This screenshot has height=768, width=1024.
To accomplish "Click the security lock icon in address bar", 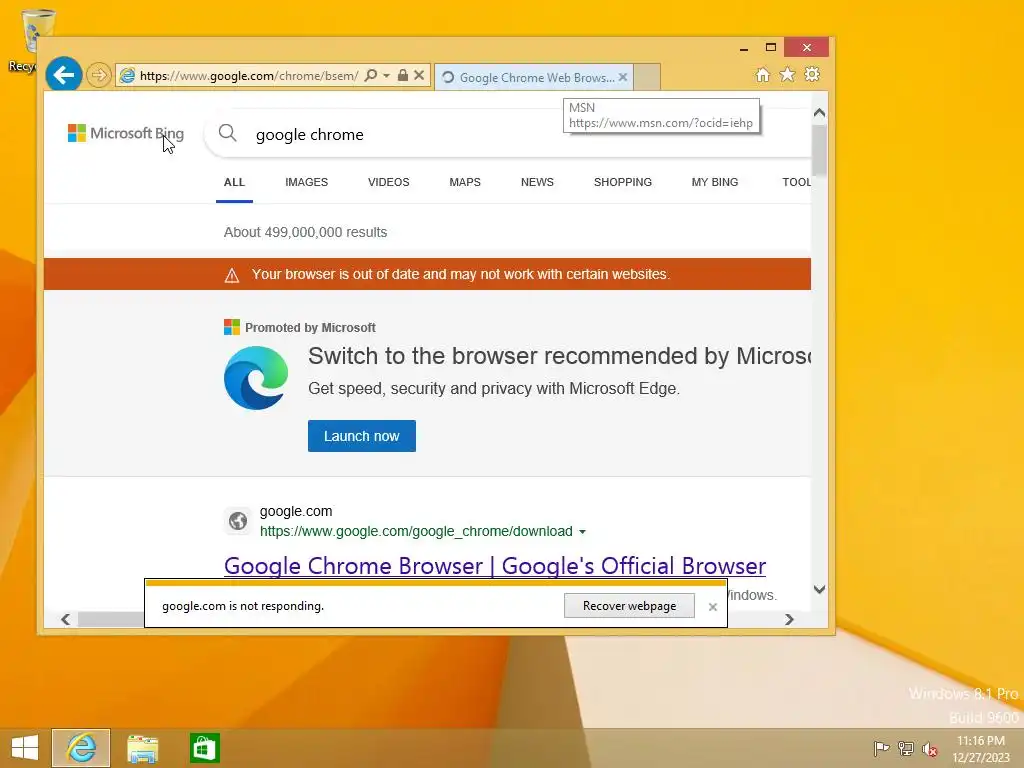I will point(403,76).
